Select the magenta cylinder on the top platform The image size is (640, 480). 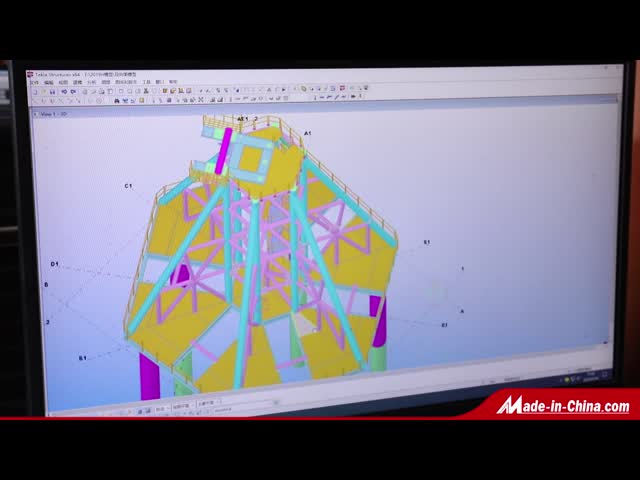click(224, 150)
